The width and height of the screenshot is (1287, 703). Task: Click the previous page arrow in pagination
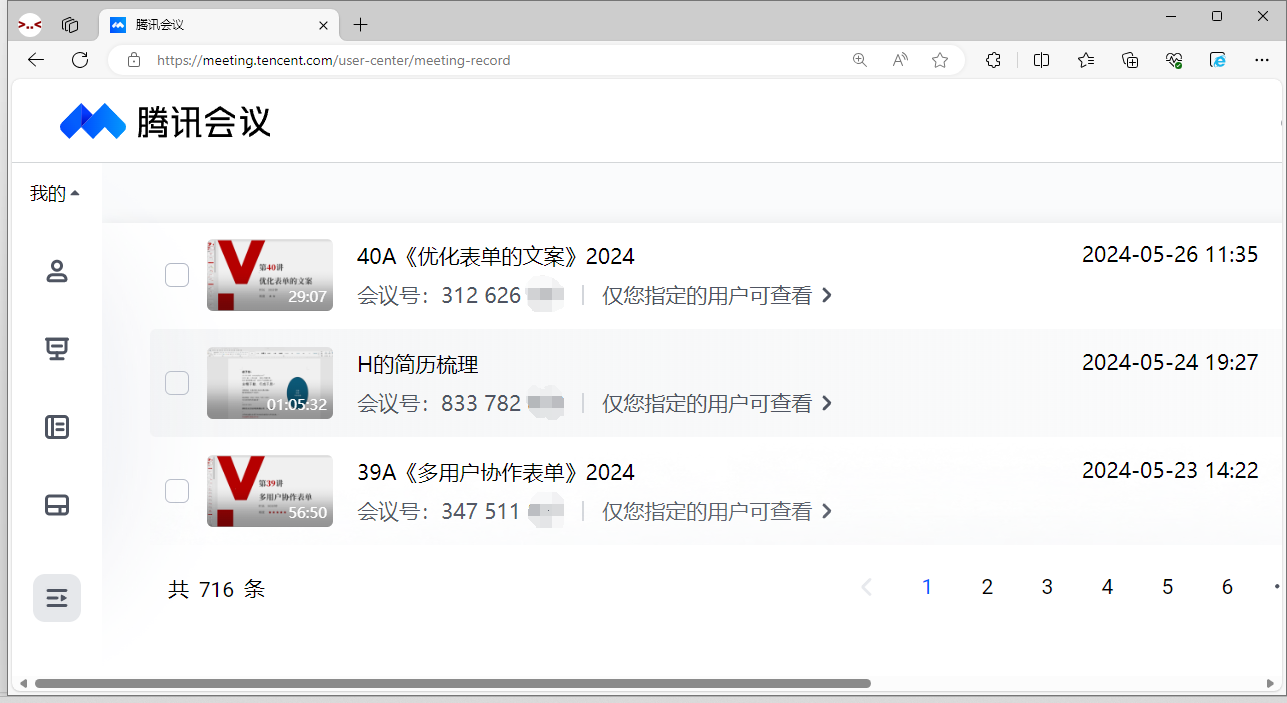coord(867,587)
